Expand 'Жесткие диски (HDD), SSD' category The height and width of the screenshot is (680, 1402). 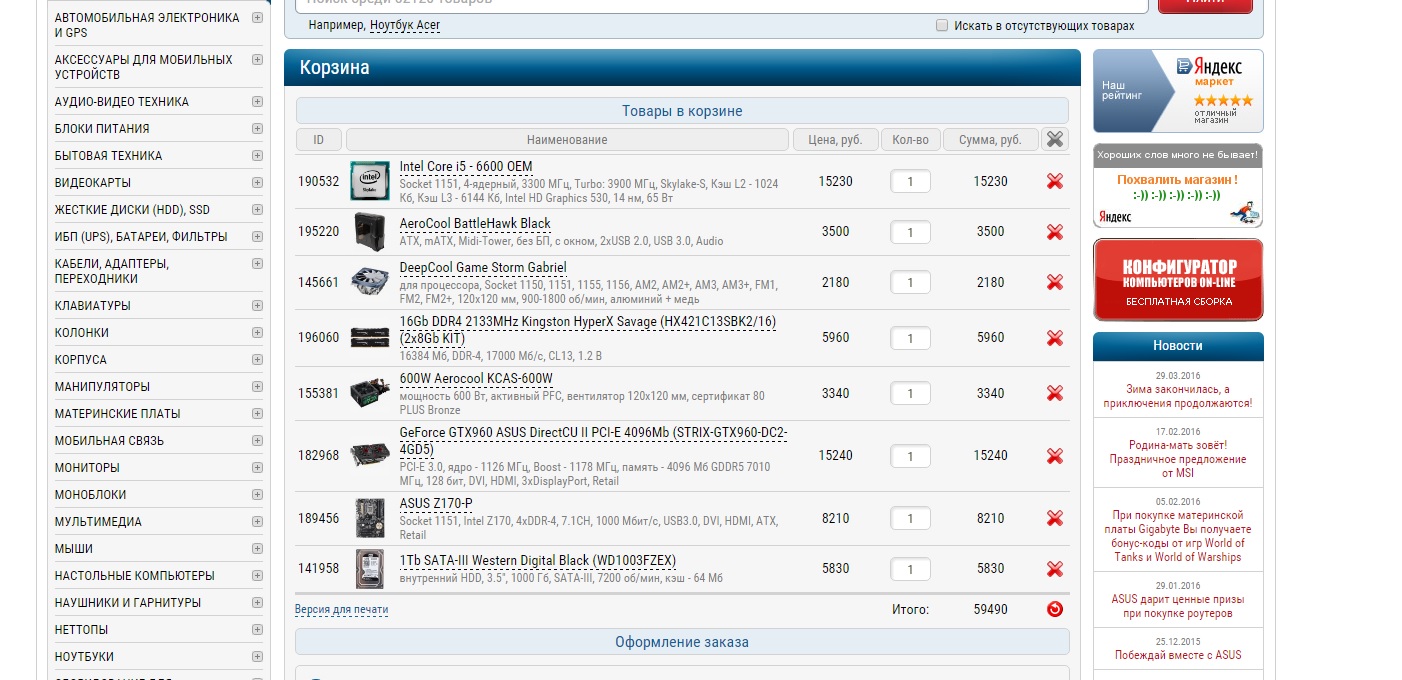tap(257, 210)
